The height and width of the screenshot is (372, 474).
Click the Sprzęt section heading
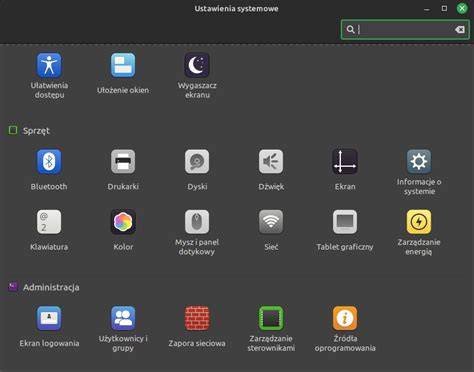(36, 131)
